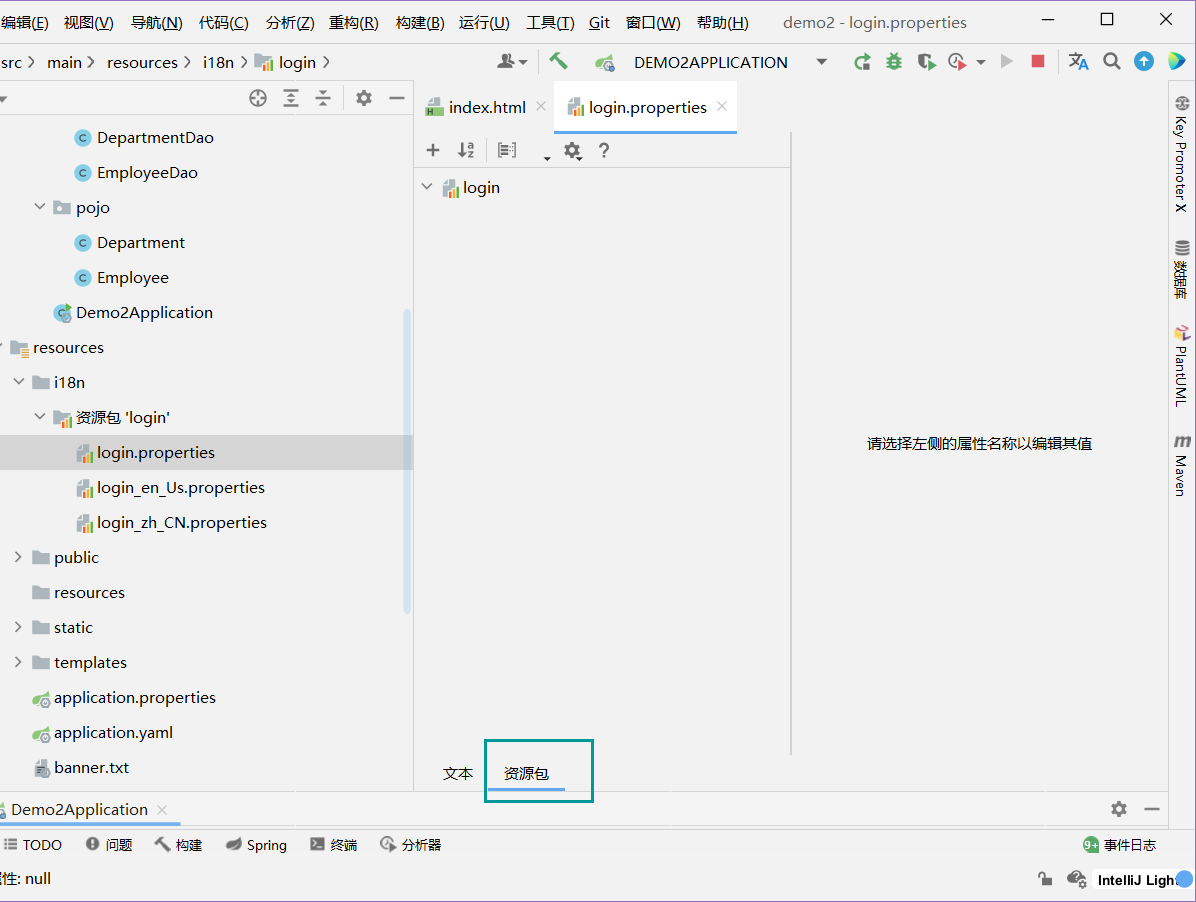Click Collapse All in project panel
This screenshot has height=902, width=1196.
coord(323,98)
